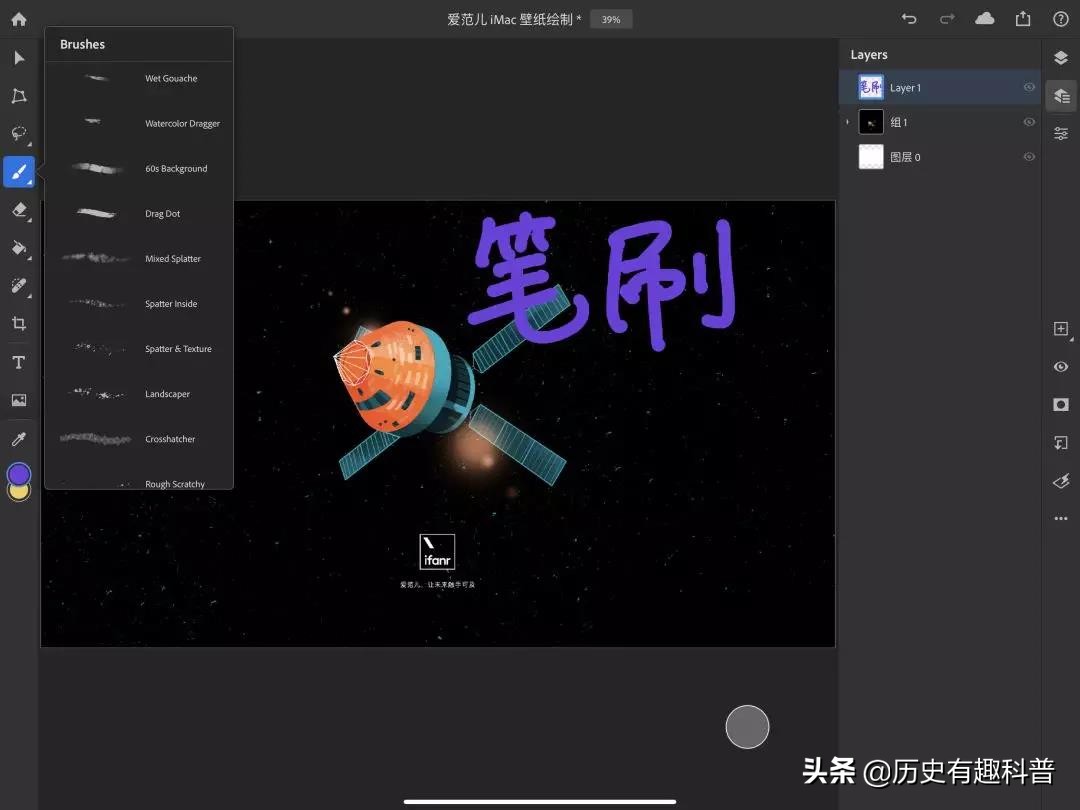Add a new layer
The height and width of the screenshot is (810, 1080).
pos(1060,328)
